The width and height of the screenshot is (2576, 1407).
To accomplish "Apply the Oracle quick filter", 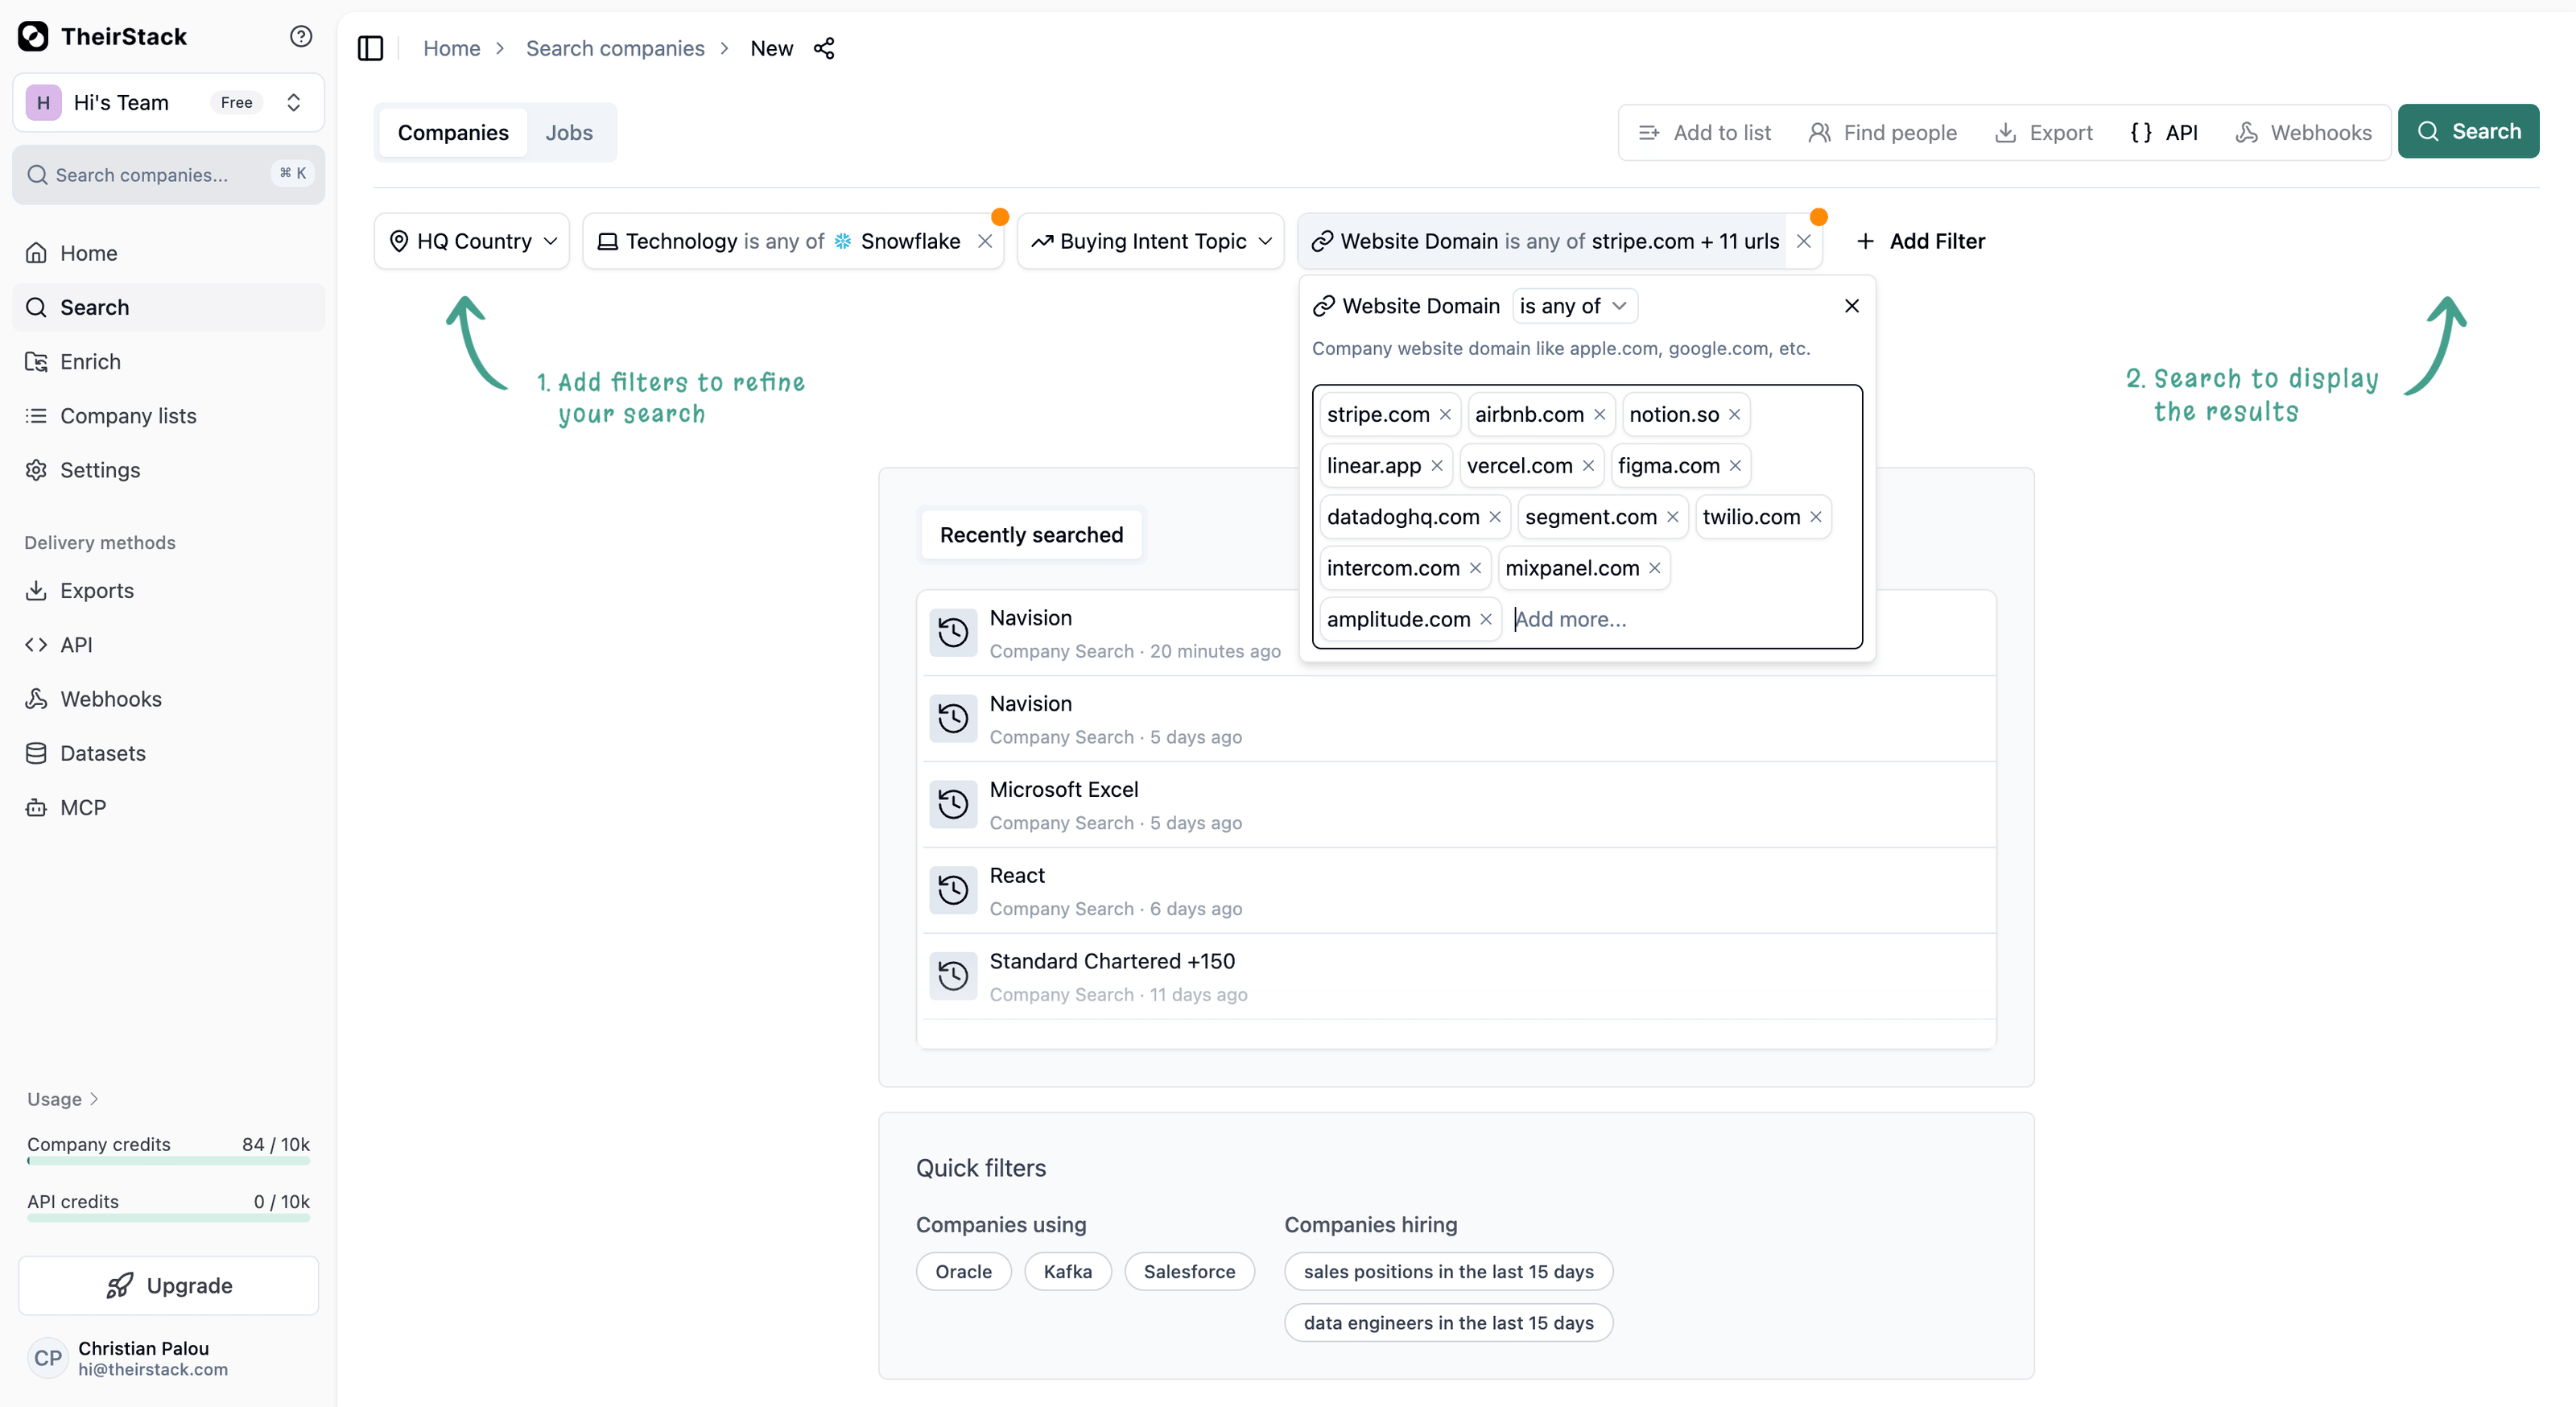I will tap(963, 1272).
